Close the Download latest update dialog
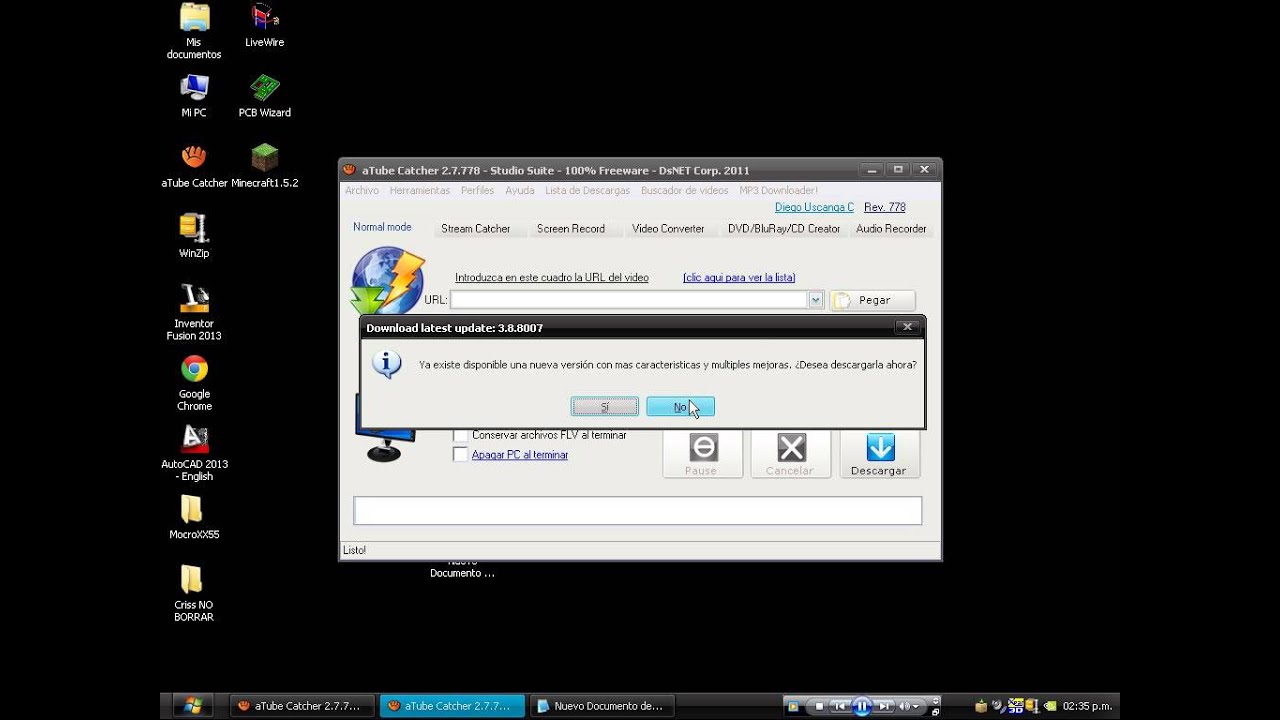This screenshot has width=1280, height=720. click(x=907, y=327)
